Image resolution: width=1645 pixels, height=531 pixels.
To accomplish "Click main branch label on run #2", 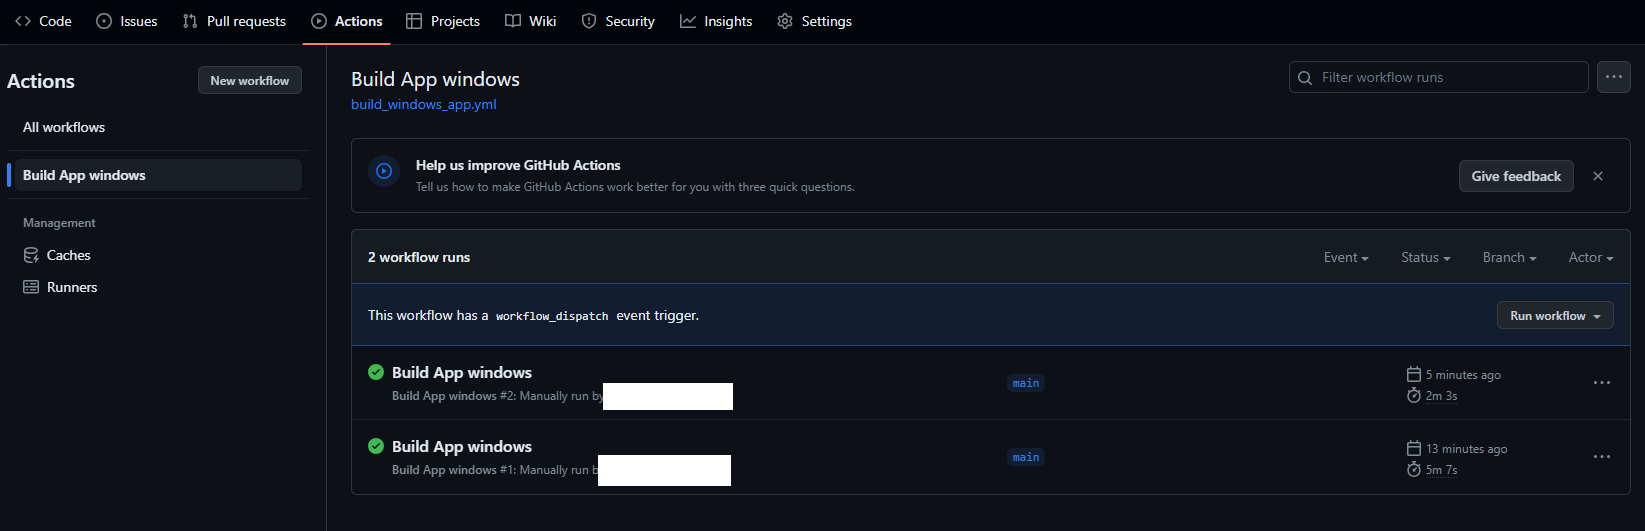I will pos(1026,383).
